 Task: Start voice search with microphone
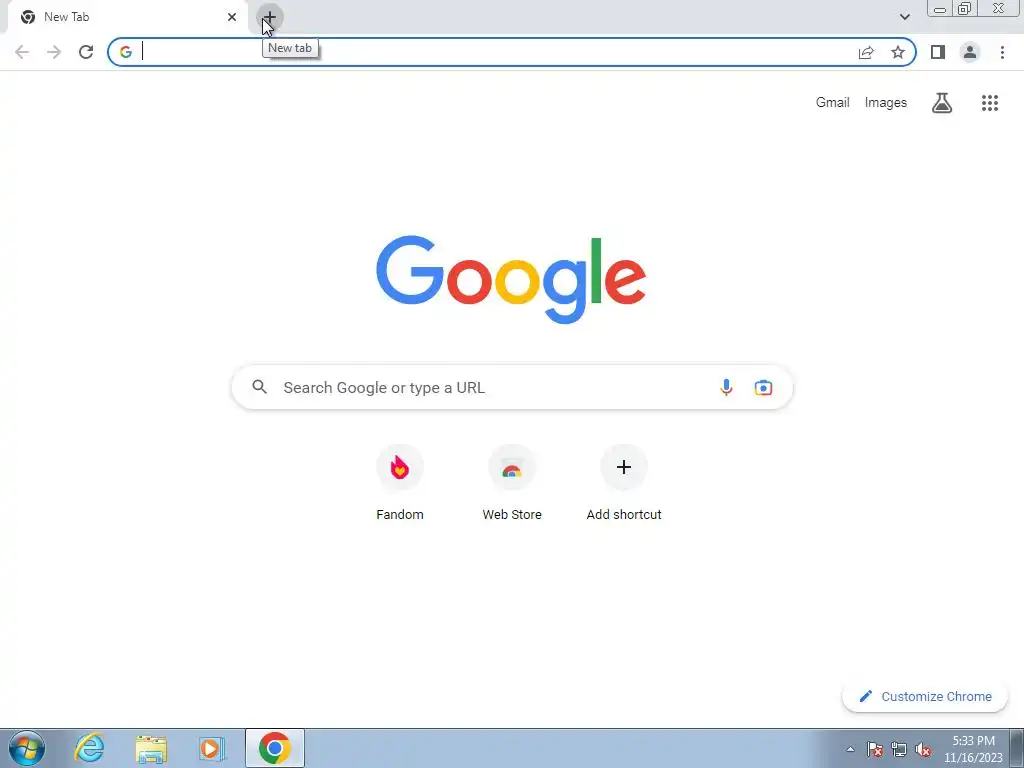(x=726, y=387)
